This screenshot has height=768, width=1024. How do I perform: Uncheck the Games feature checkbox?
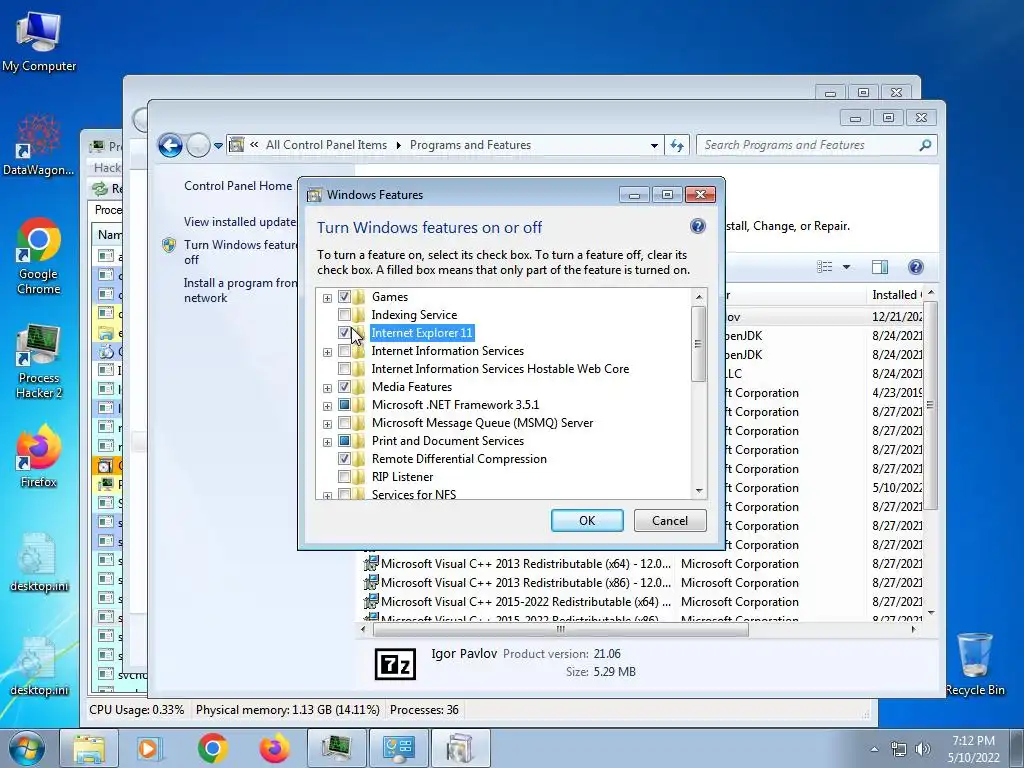click(344, 296)
